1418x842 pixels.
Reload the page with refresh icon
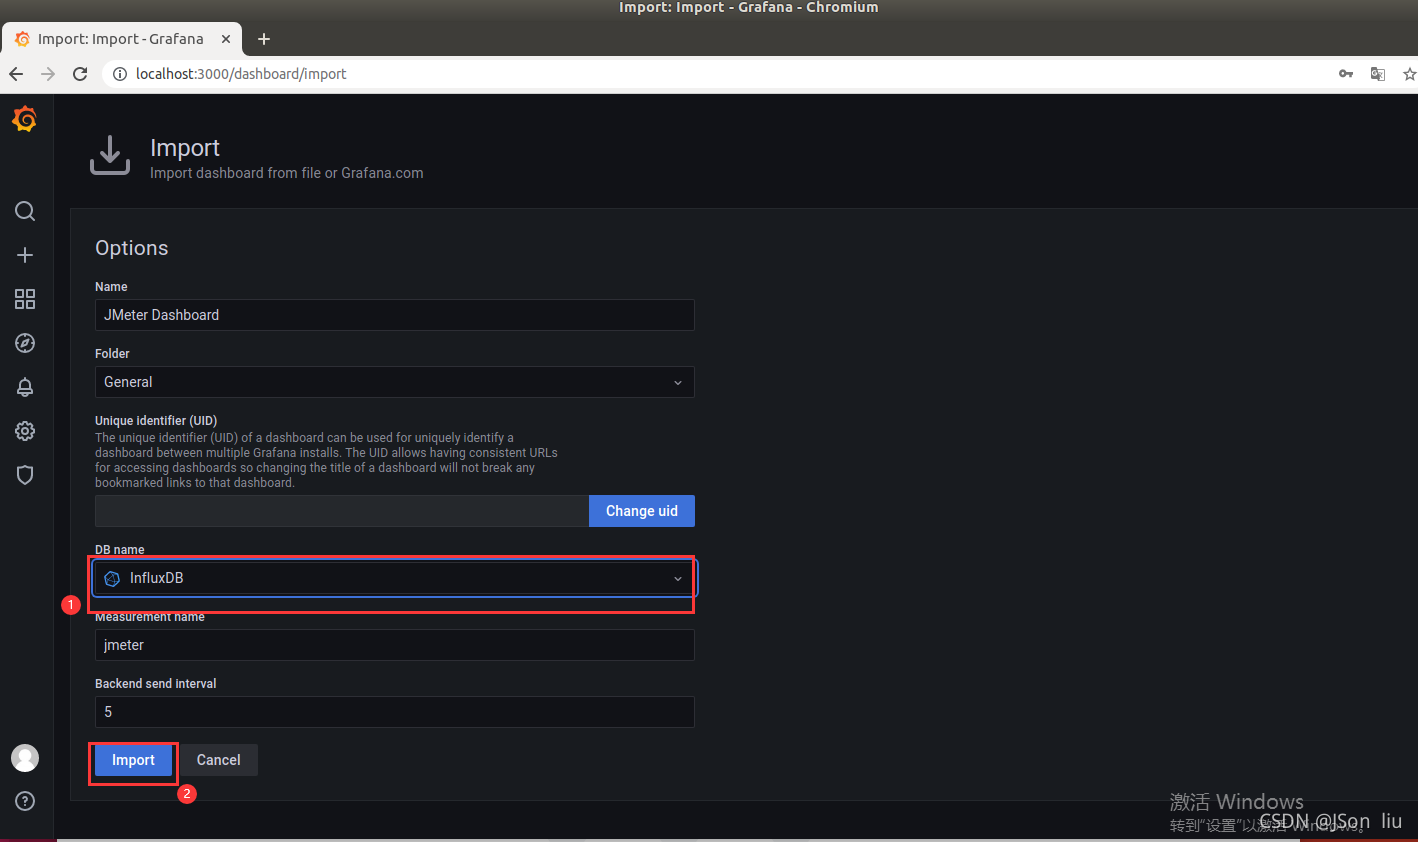[x=80, y=74]
